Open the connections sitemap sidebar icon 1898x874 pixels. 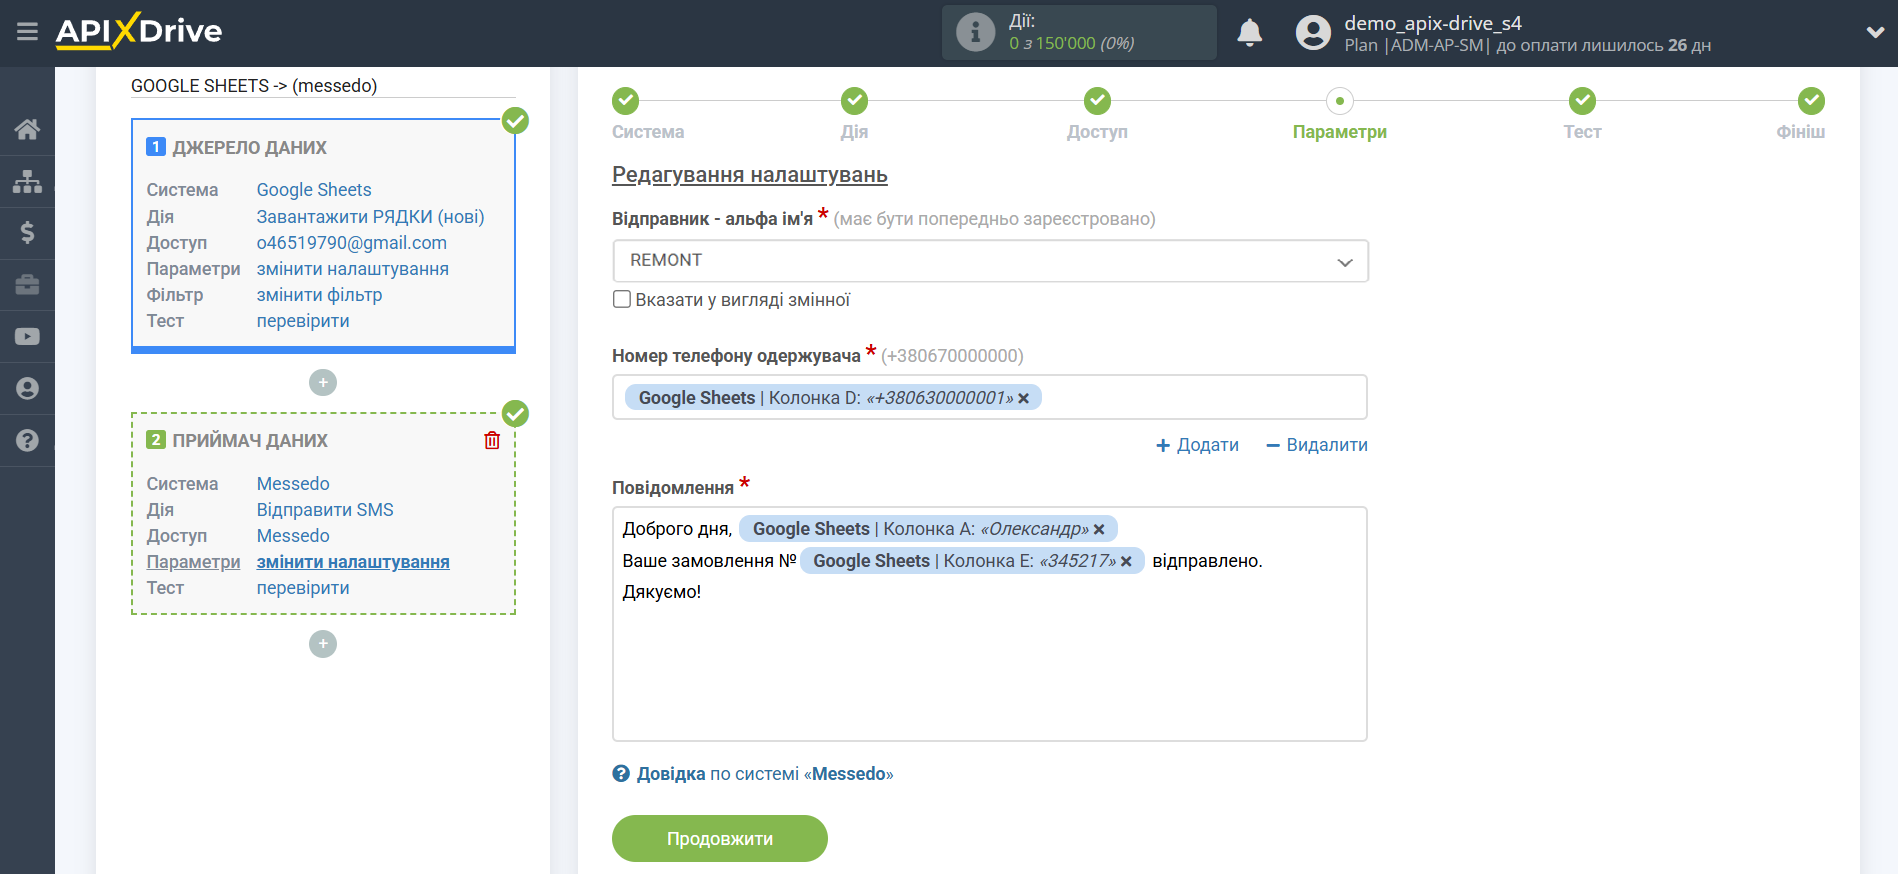tap(27, 181)
